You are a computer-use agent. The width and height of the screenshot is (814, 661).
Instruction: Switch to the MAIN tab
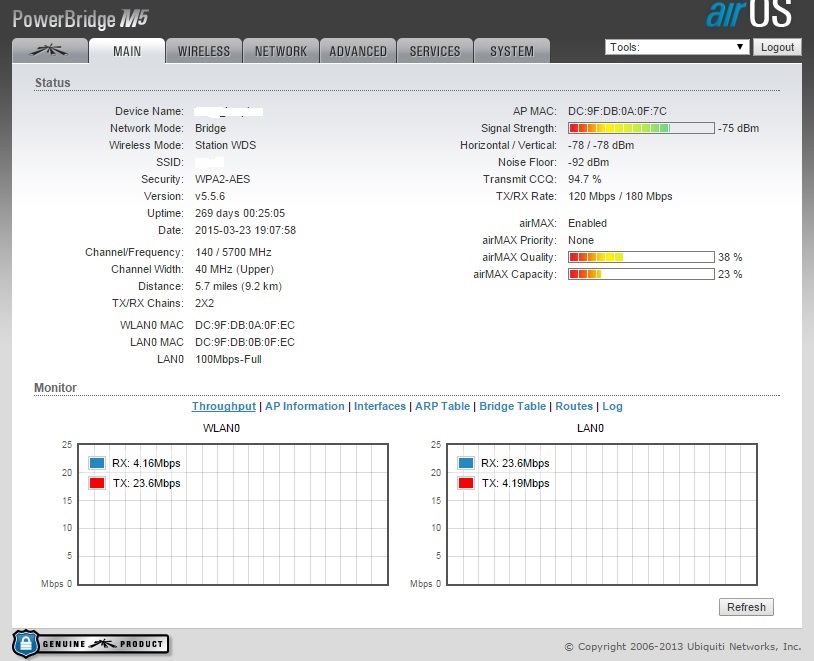127,51
